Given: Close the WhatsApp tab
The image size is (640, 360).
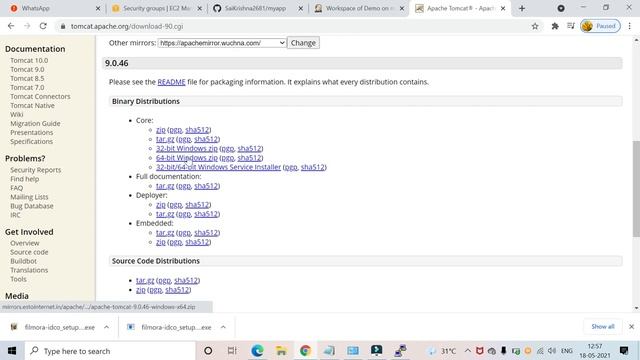Looking at the screenshot, I should tap(98, 8).
